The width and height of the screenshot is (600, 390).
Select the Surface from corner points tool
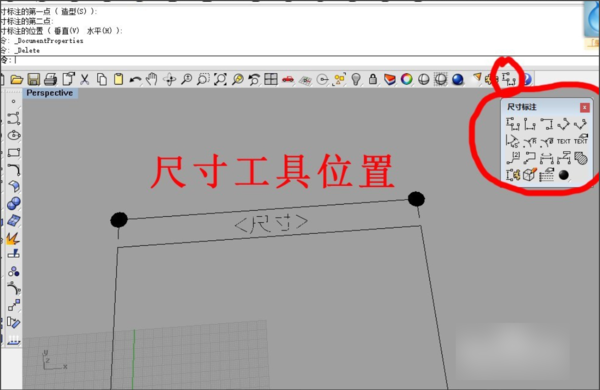[x=14, y=186]
